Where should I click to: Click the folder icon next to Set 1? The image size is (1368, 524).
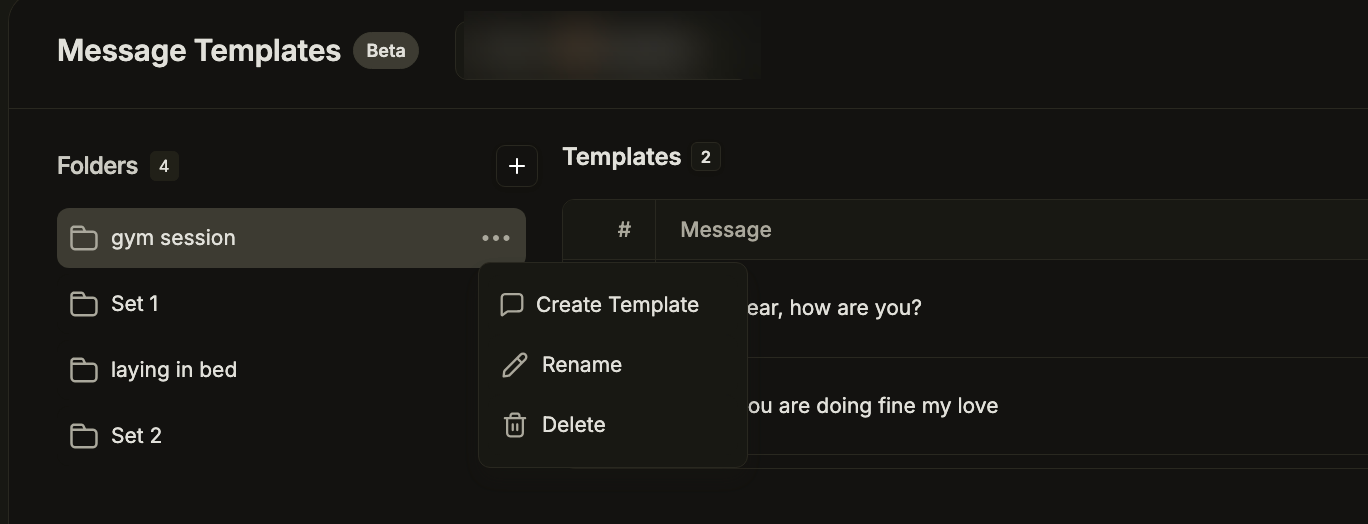(x=84, y=304)
